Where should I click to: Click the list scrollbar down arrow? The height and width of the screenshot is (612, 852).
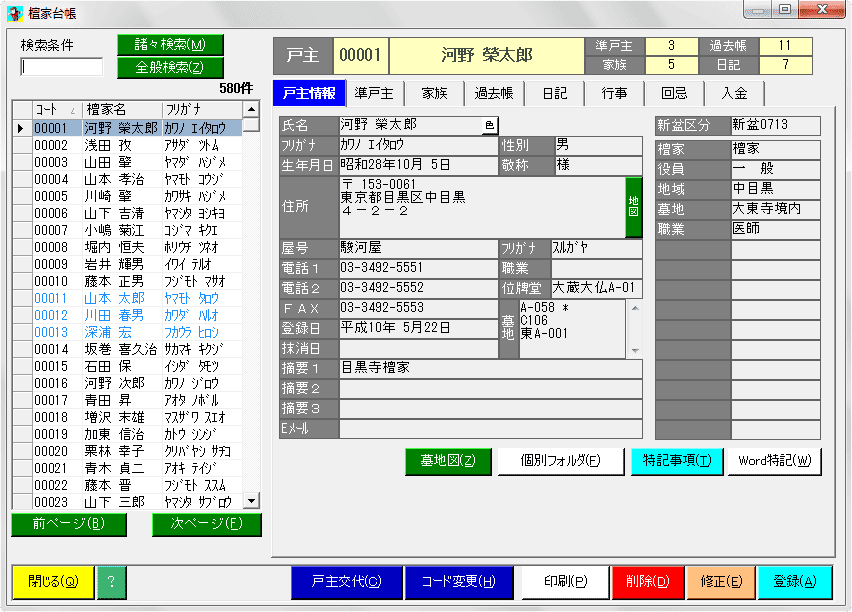pyautogui.click(x=251, y=502)
